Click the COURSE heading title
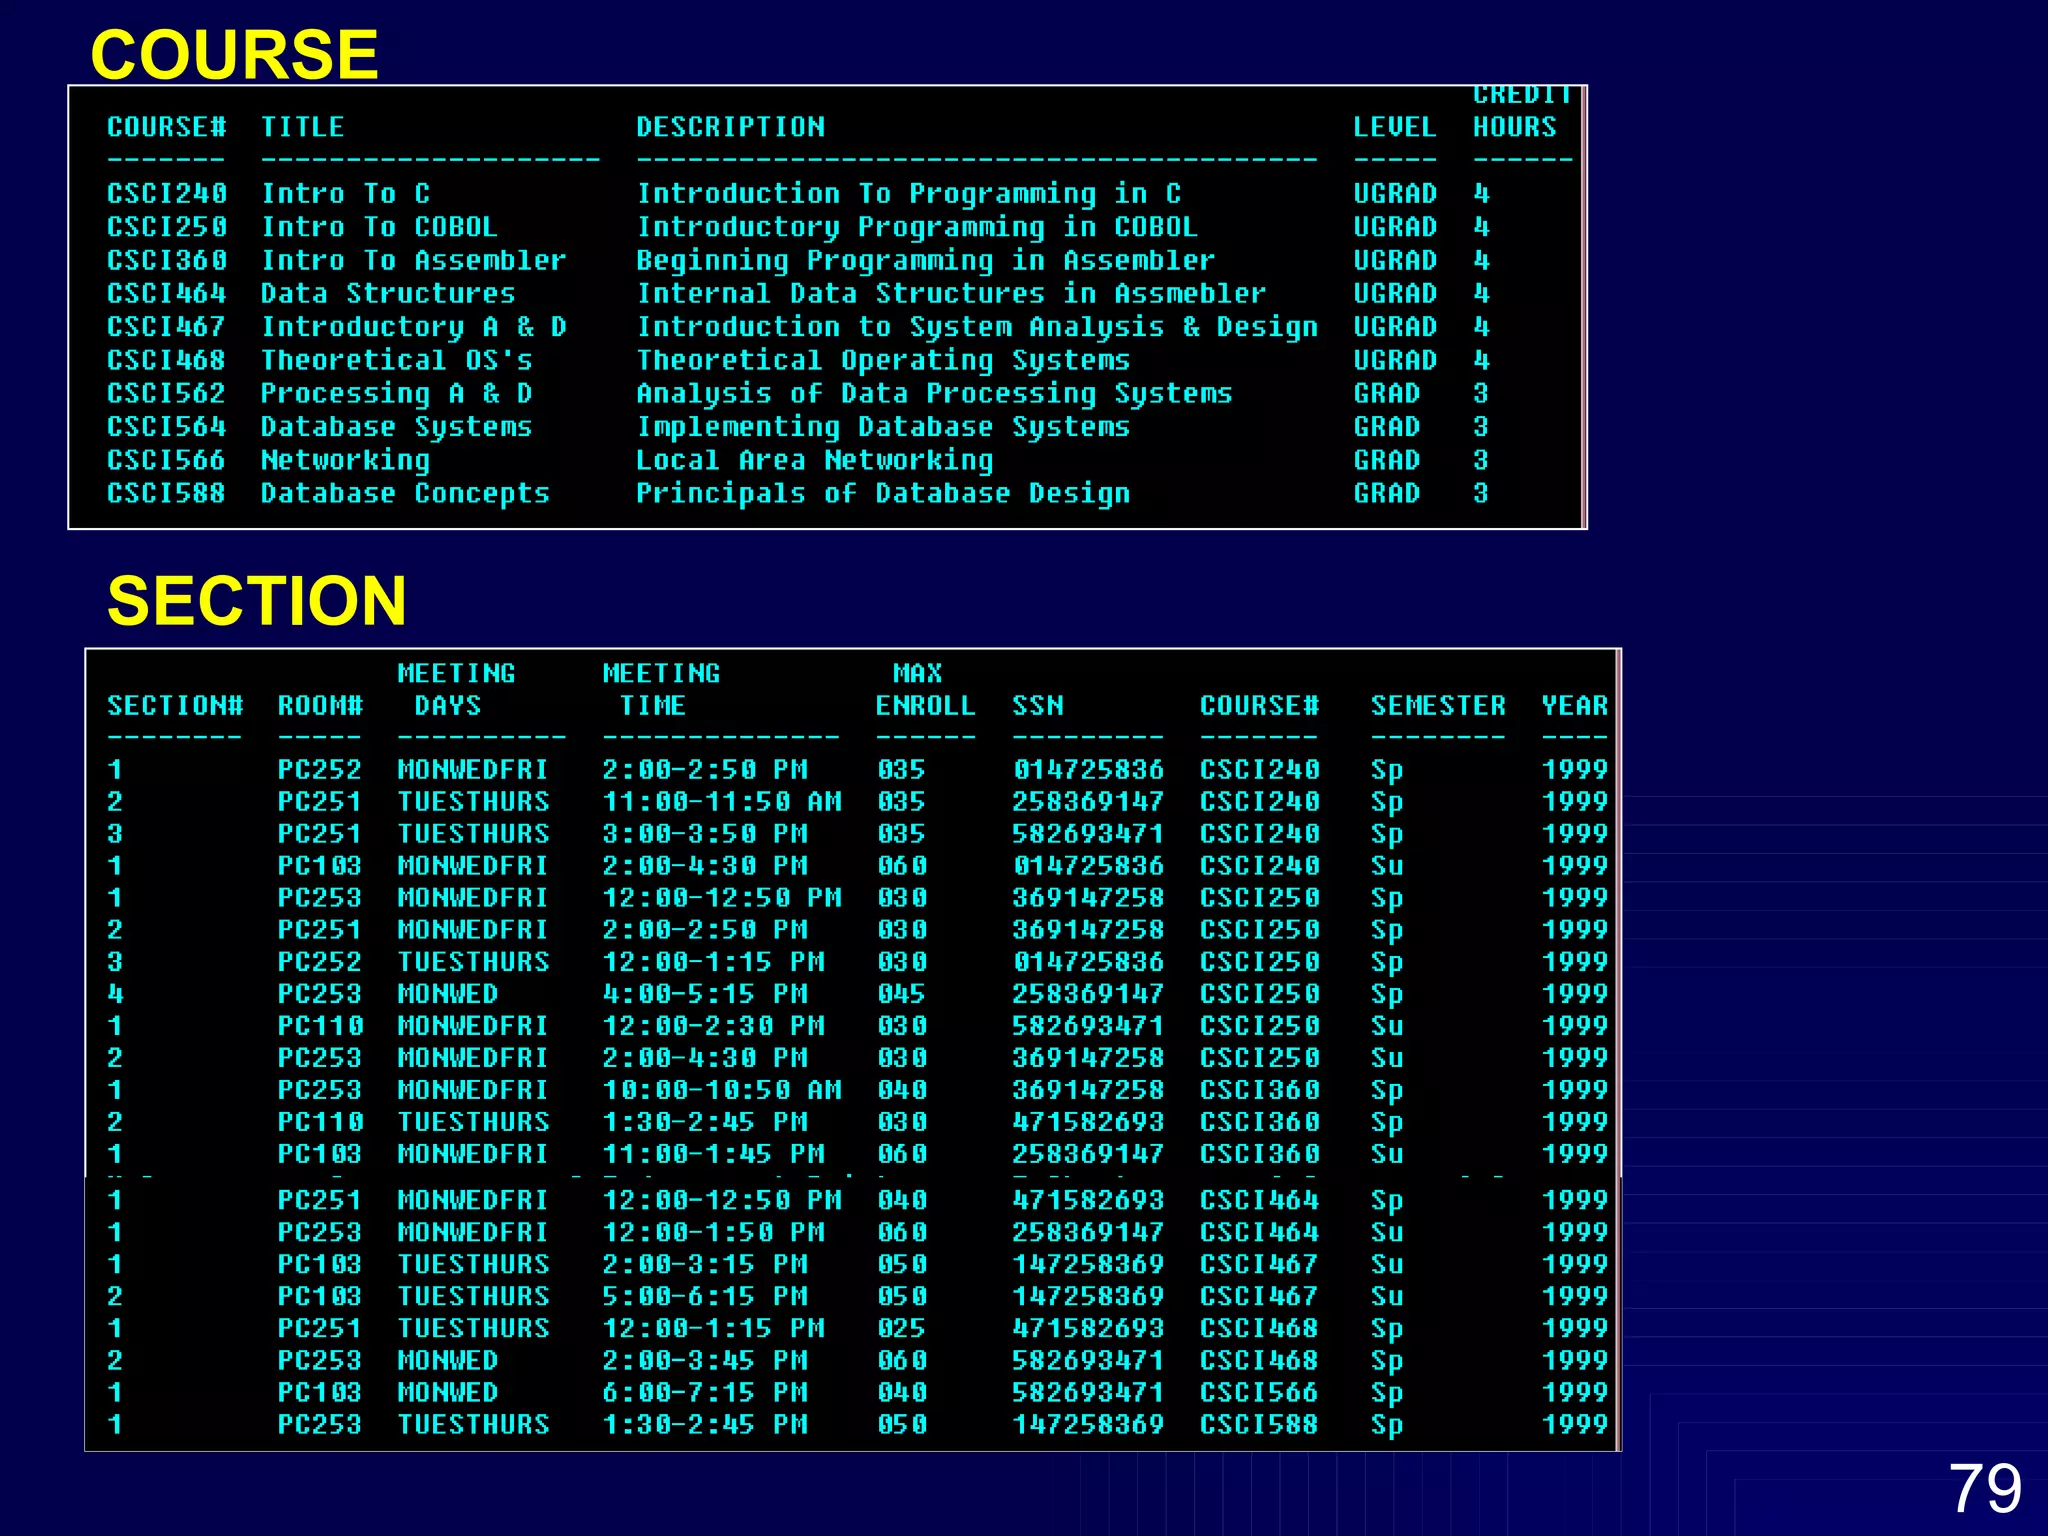 (234, 54)
